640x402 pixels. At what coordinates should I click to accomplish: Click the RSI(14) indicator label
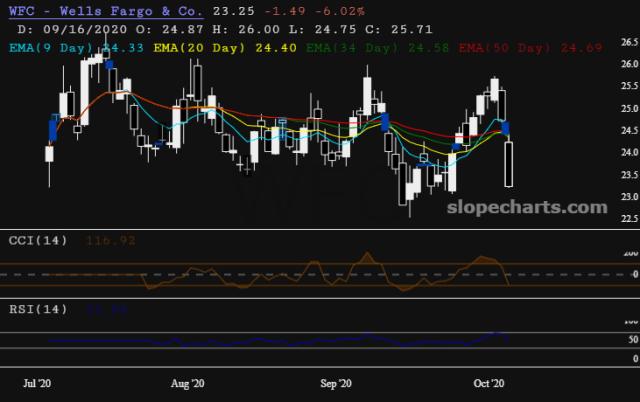click(x=38, y=309)
